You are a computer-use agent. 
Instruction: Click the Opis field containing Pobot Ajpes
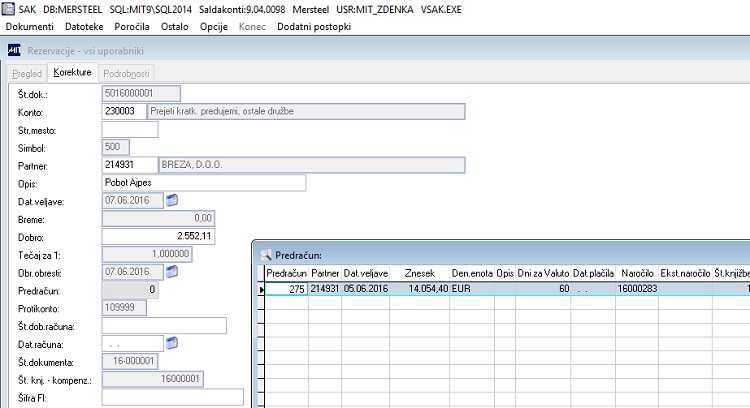click(204, 183)
